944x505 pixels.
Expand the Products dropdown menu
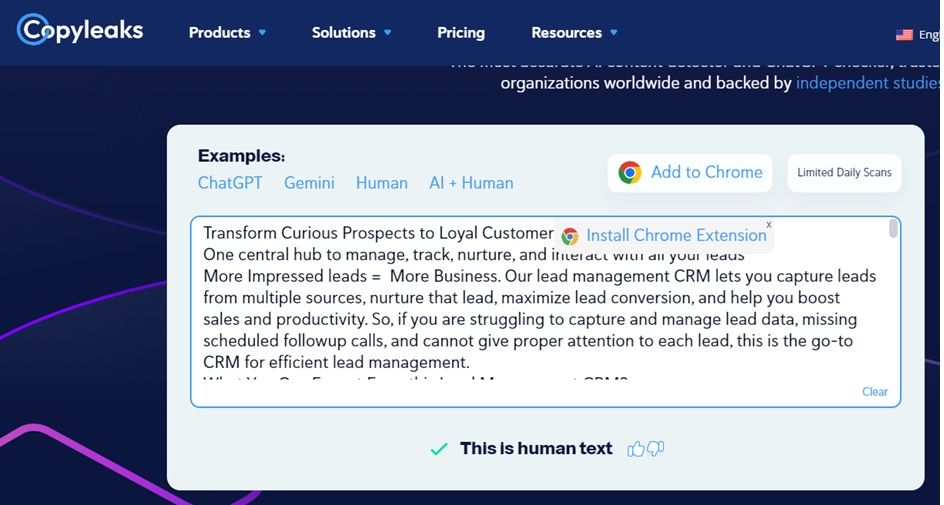227,33
